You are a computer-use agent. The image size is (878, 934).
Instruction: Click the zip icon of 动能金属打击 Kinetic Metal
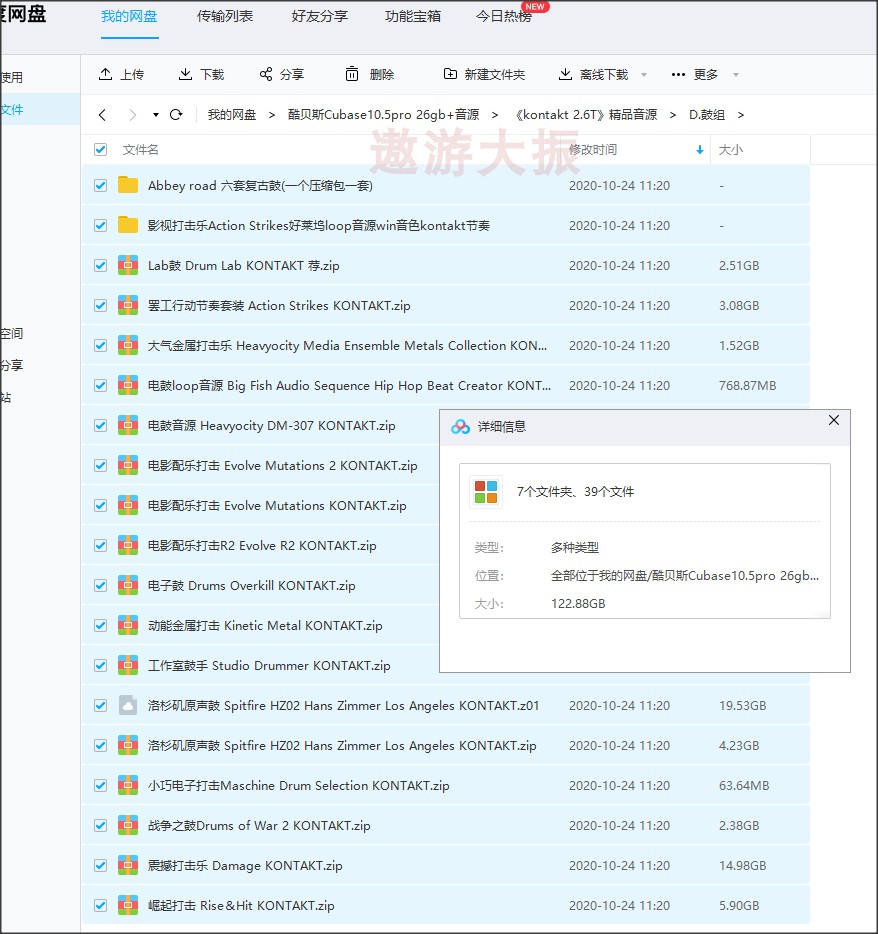click(x=128, y=625)
